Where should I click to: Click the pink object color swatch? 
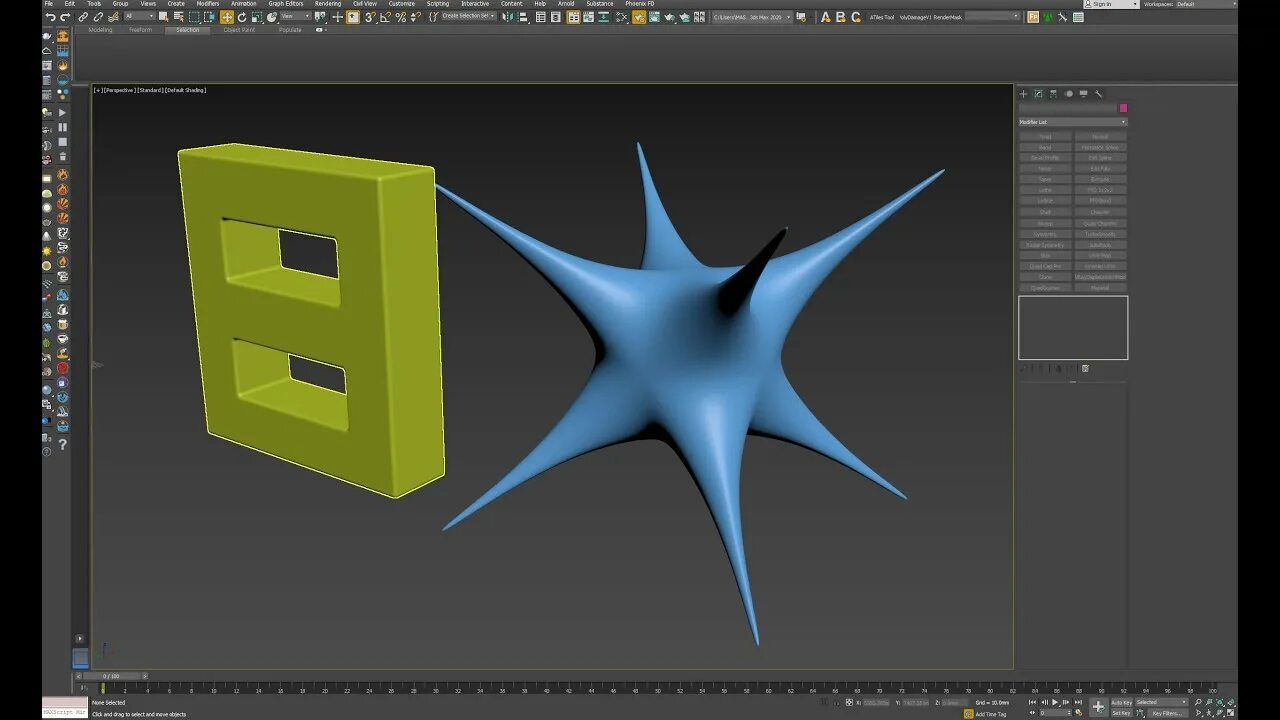point(1123,108)
